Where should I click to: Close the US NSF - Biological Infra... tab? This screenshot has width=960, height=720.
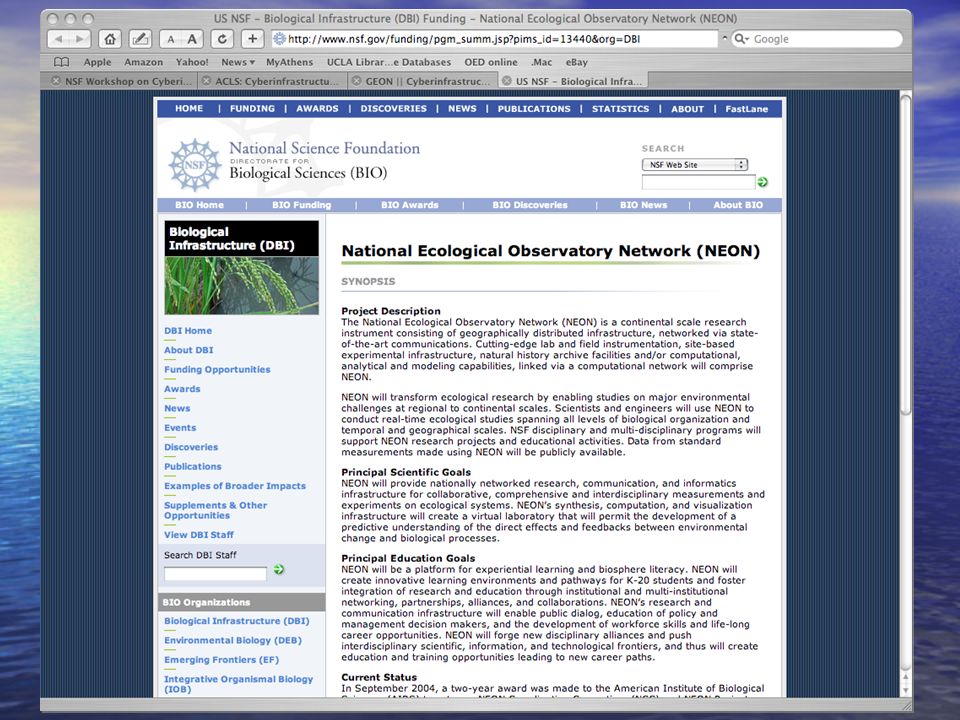click(x=506, y=81)
